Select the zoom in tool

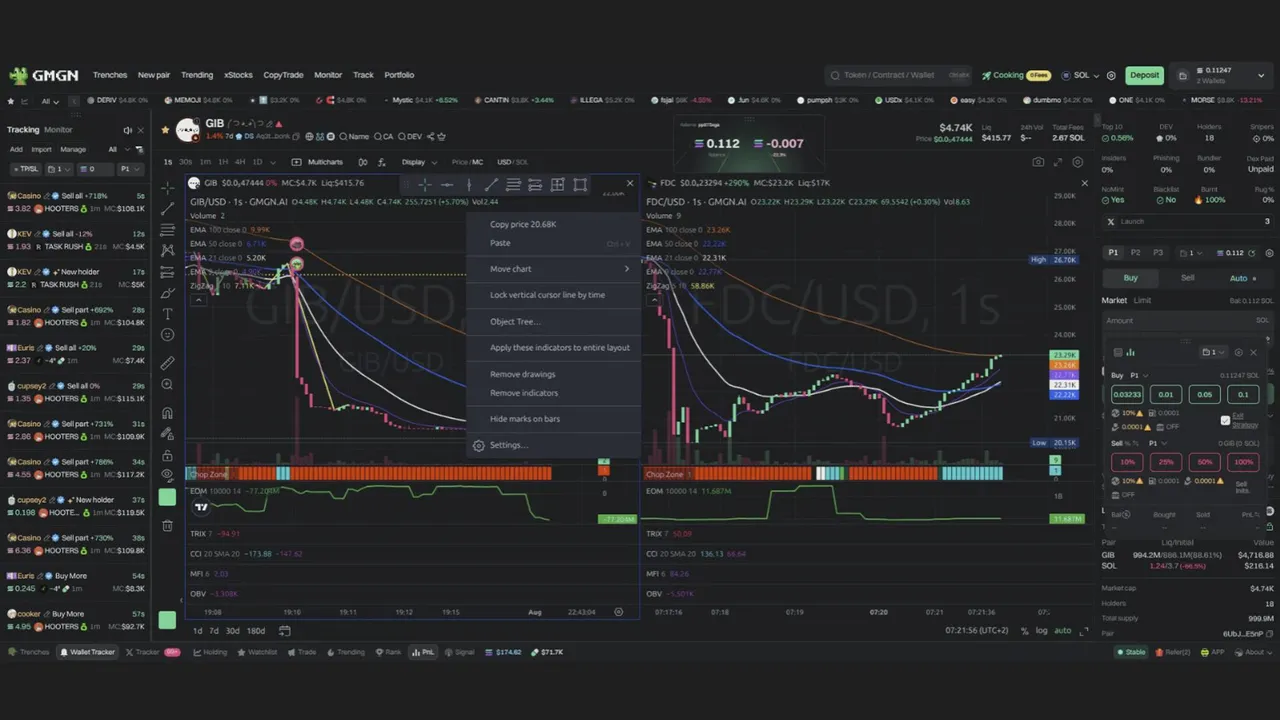pos(167,385)
